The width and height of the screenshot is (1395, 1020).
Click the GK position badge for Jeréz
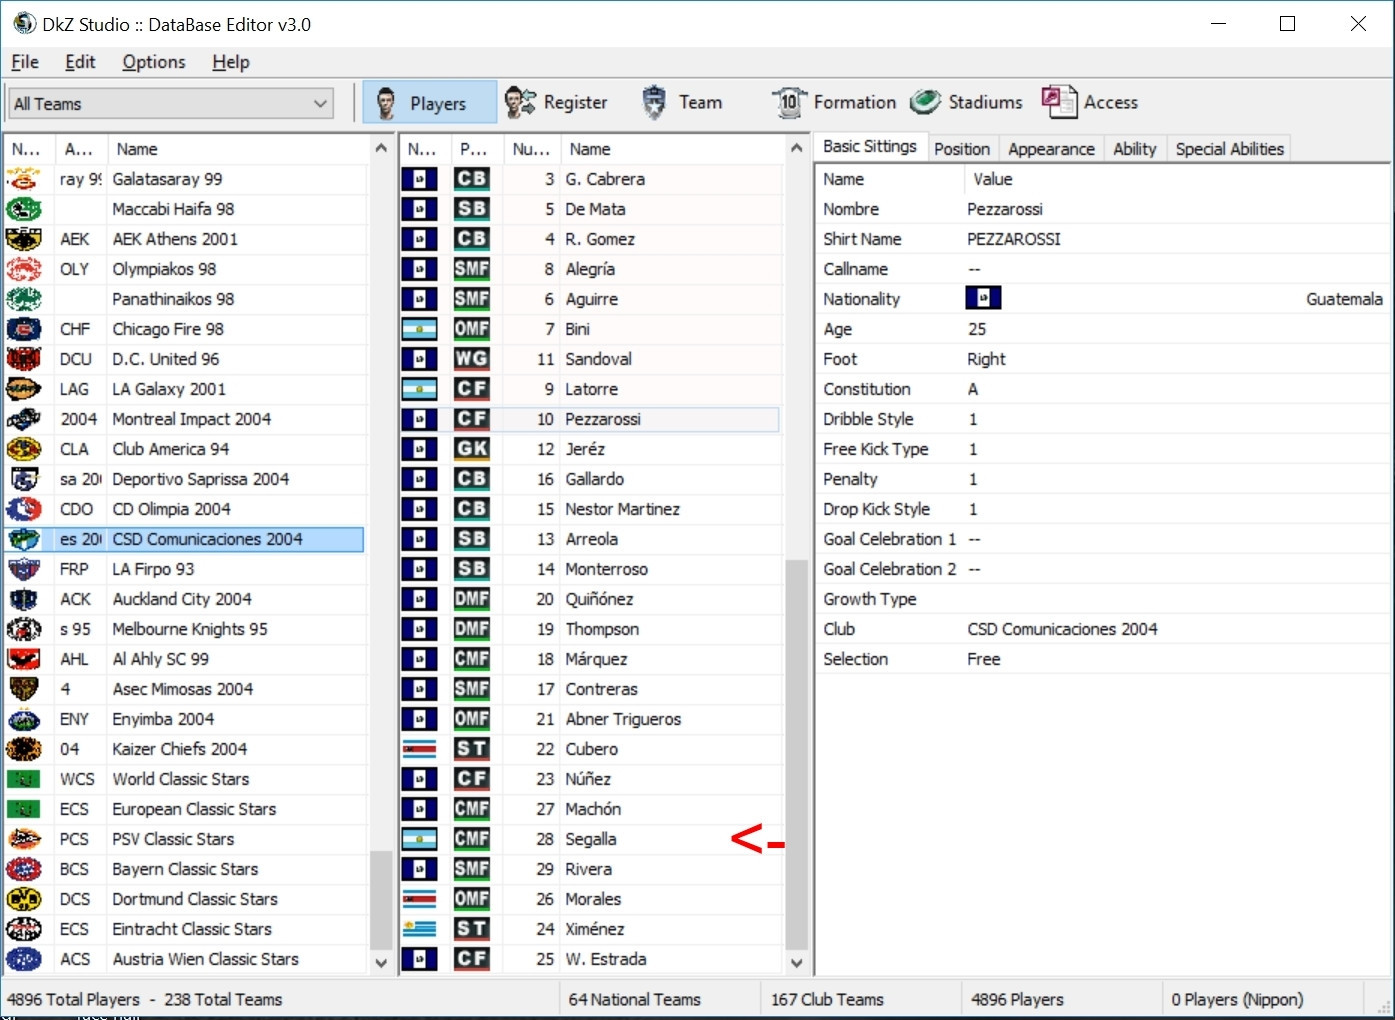[x=472, y=449]
